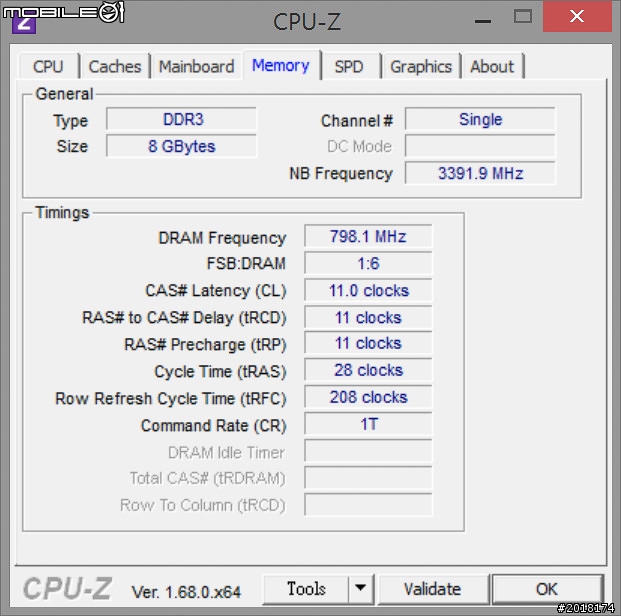Click the empty DRAM Idle Timer field
Viewport: 621px width, 616px height.
point(368,451)
